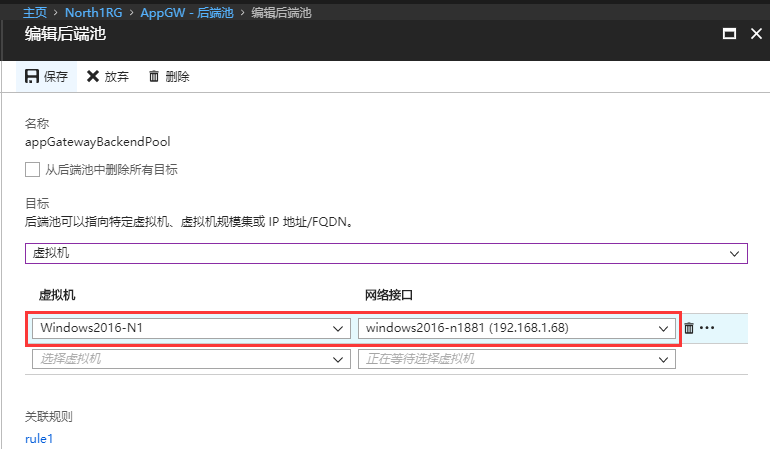Open the ellipsis menu for Windows2016-N1 row
This screenshot has width=770, height=449.
tap(707, 328)
